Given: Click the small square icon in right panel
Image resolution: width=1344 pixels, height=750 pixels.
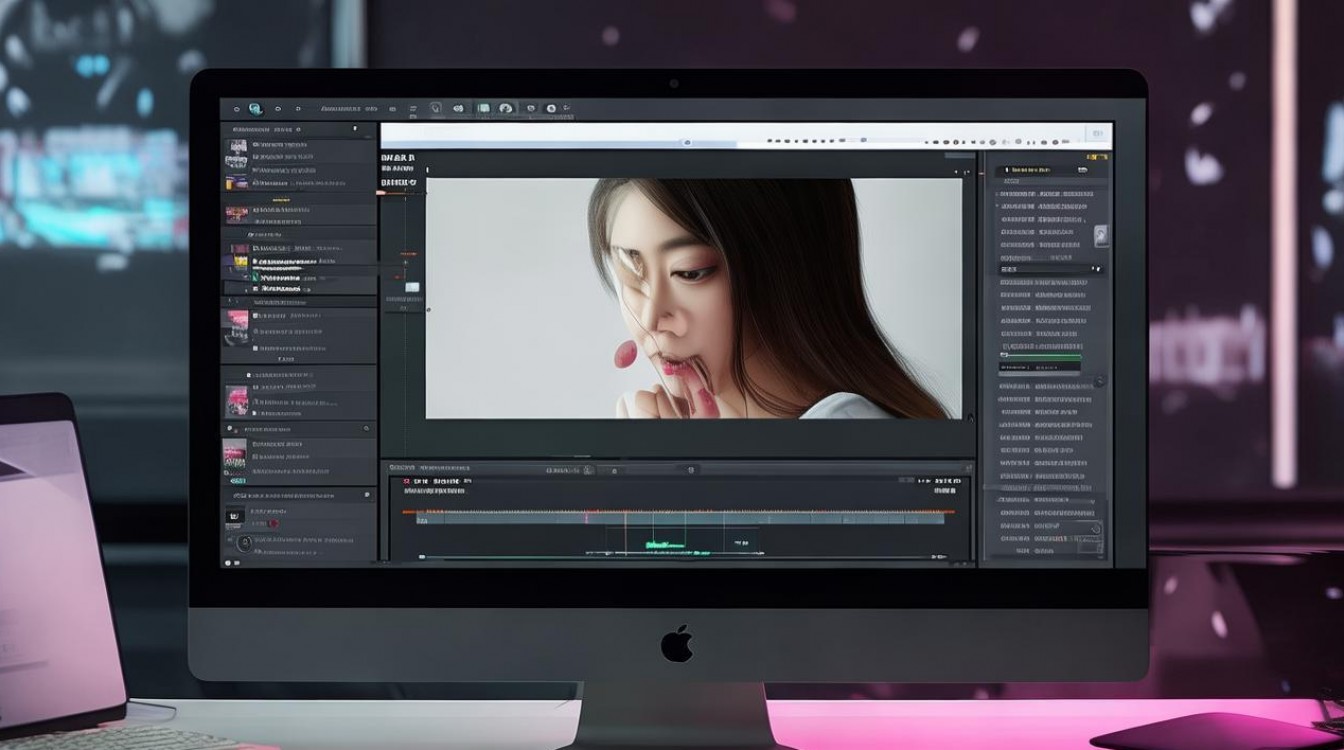Looking at the screenshot, I should 1101,236.
